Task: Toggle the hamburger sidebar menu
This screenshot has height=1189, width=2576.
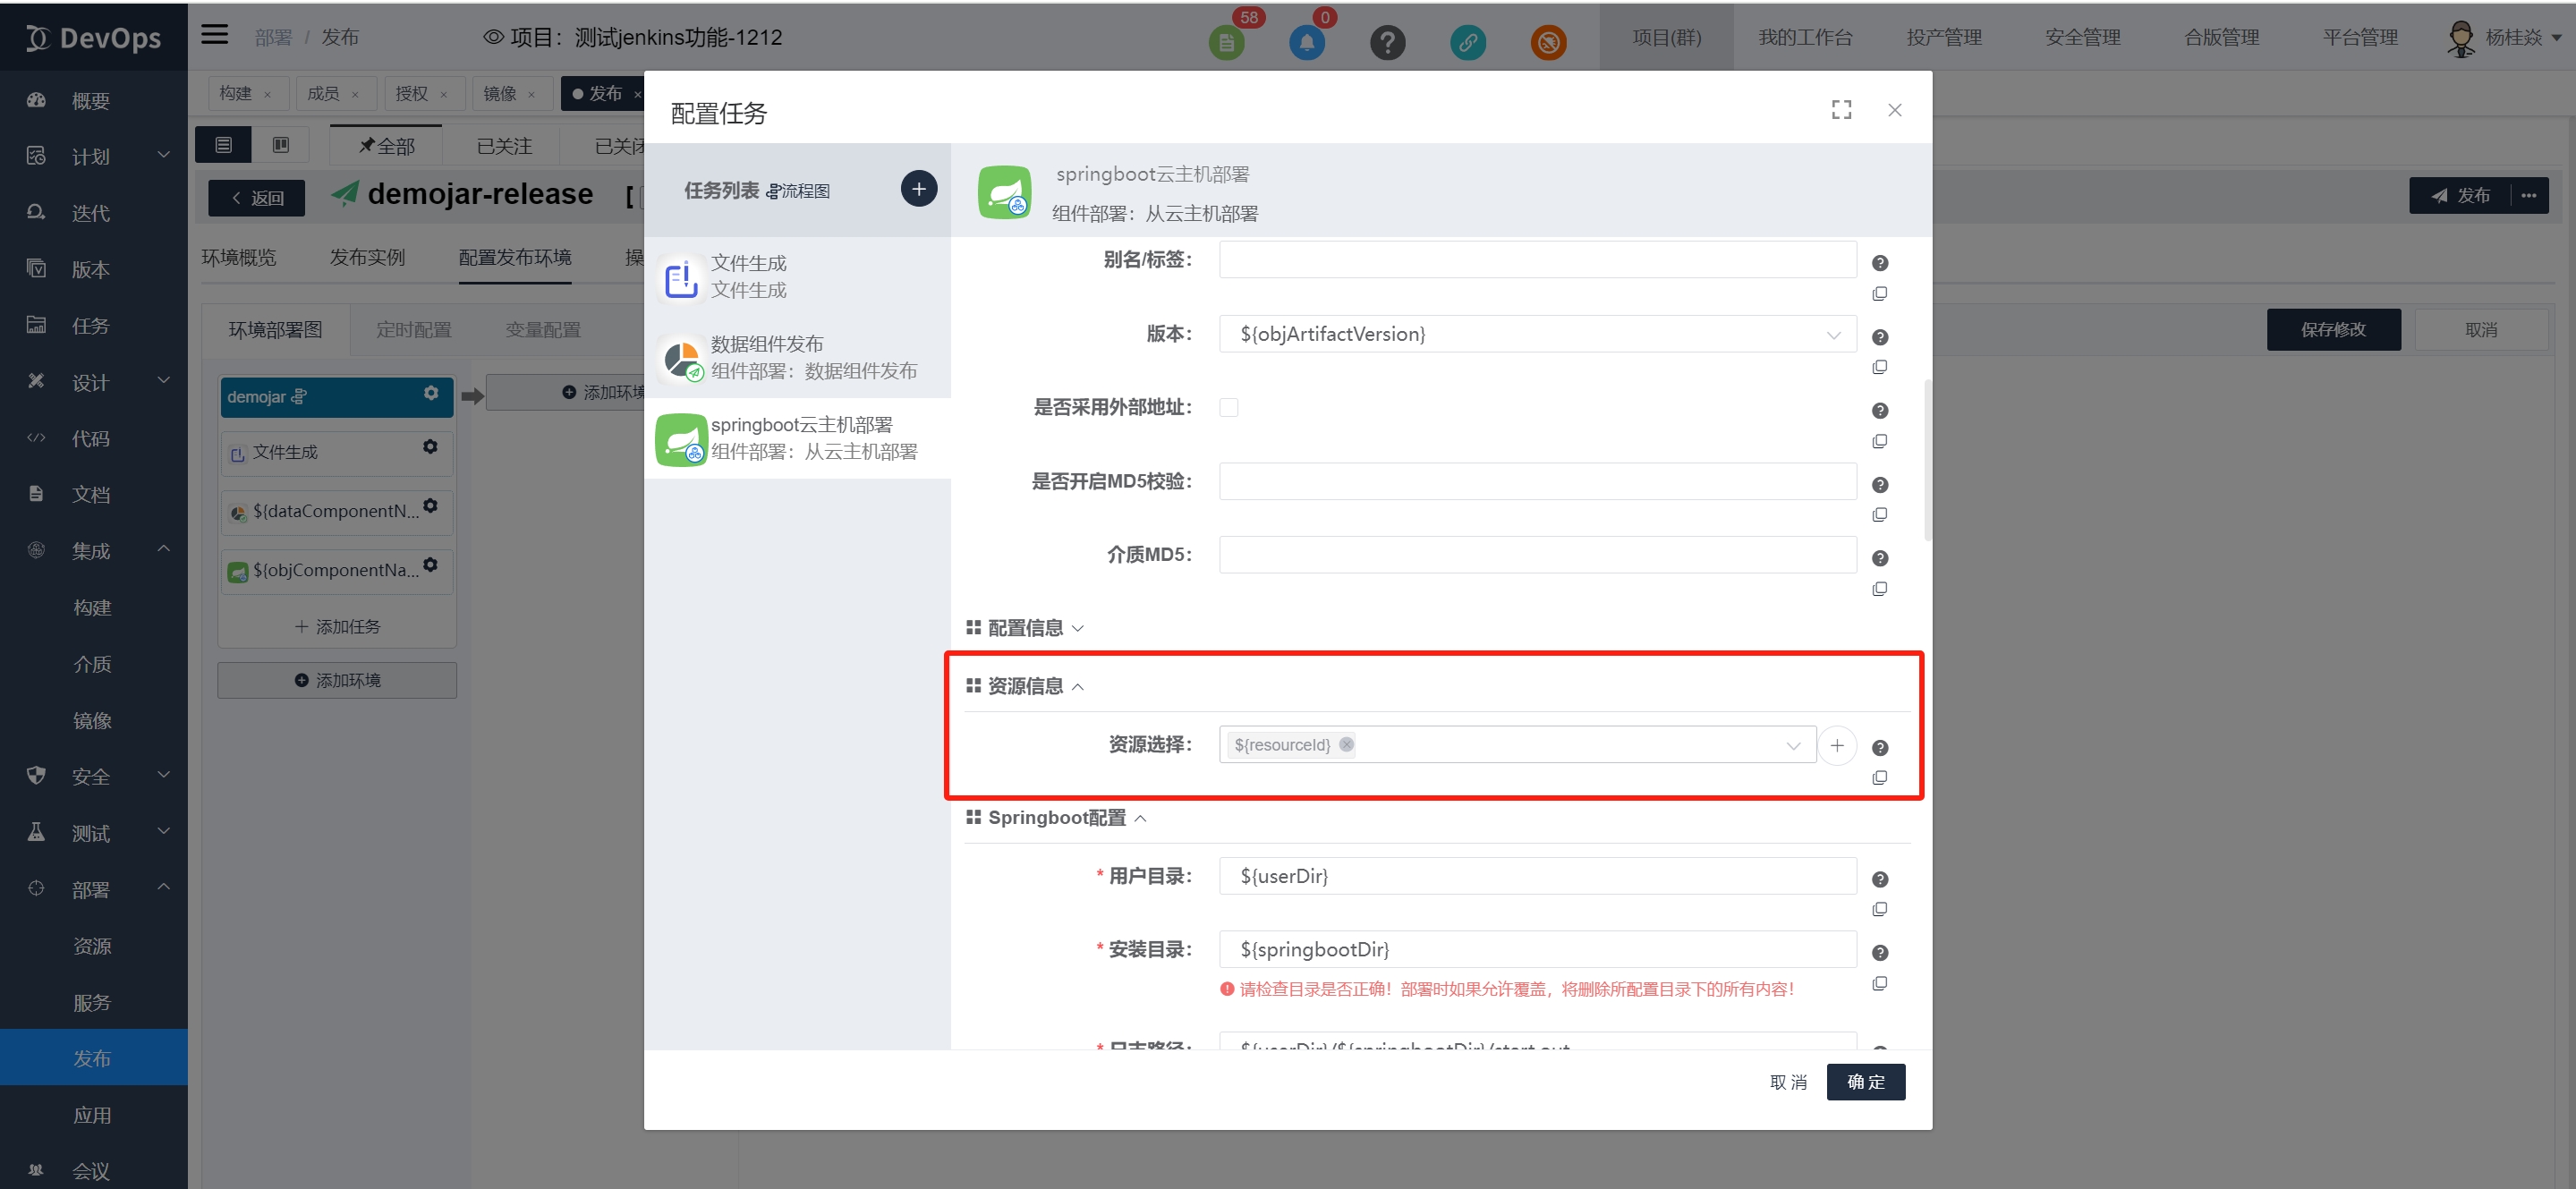Action: [x=214, y=35]
